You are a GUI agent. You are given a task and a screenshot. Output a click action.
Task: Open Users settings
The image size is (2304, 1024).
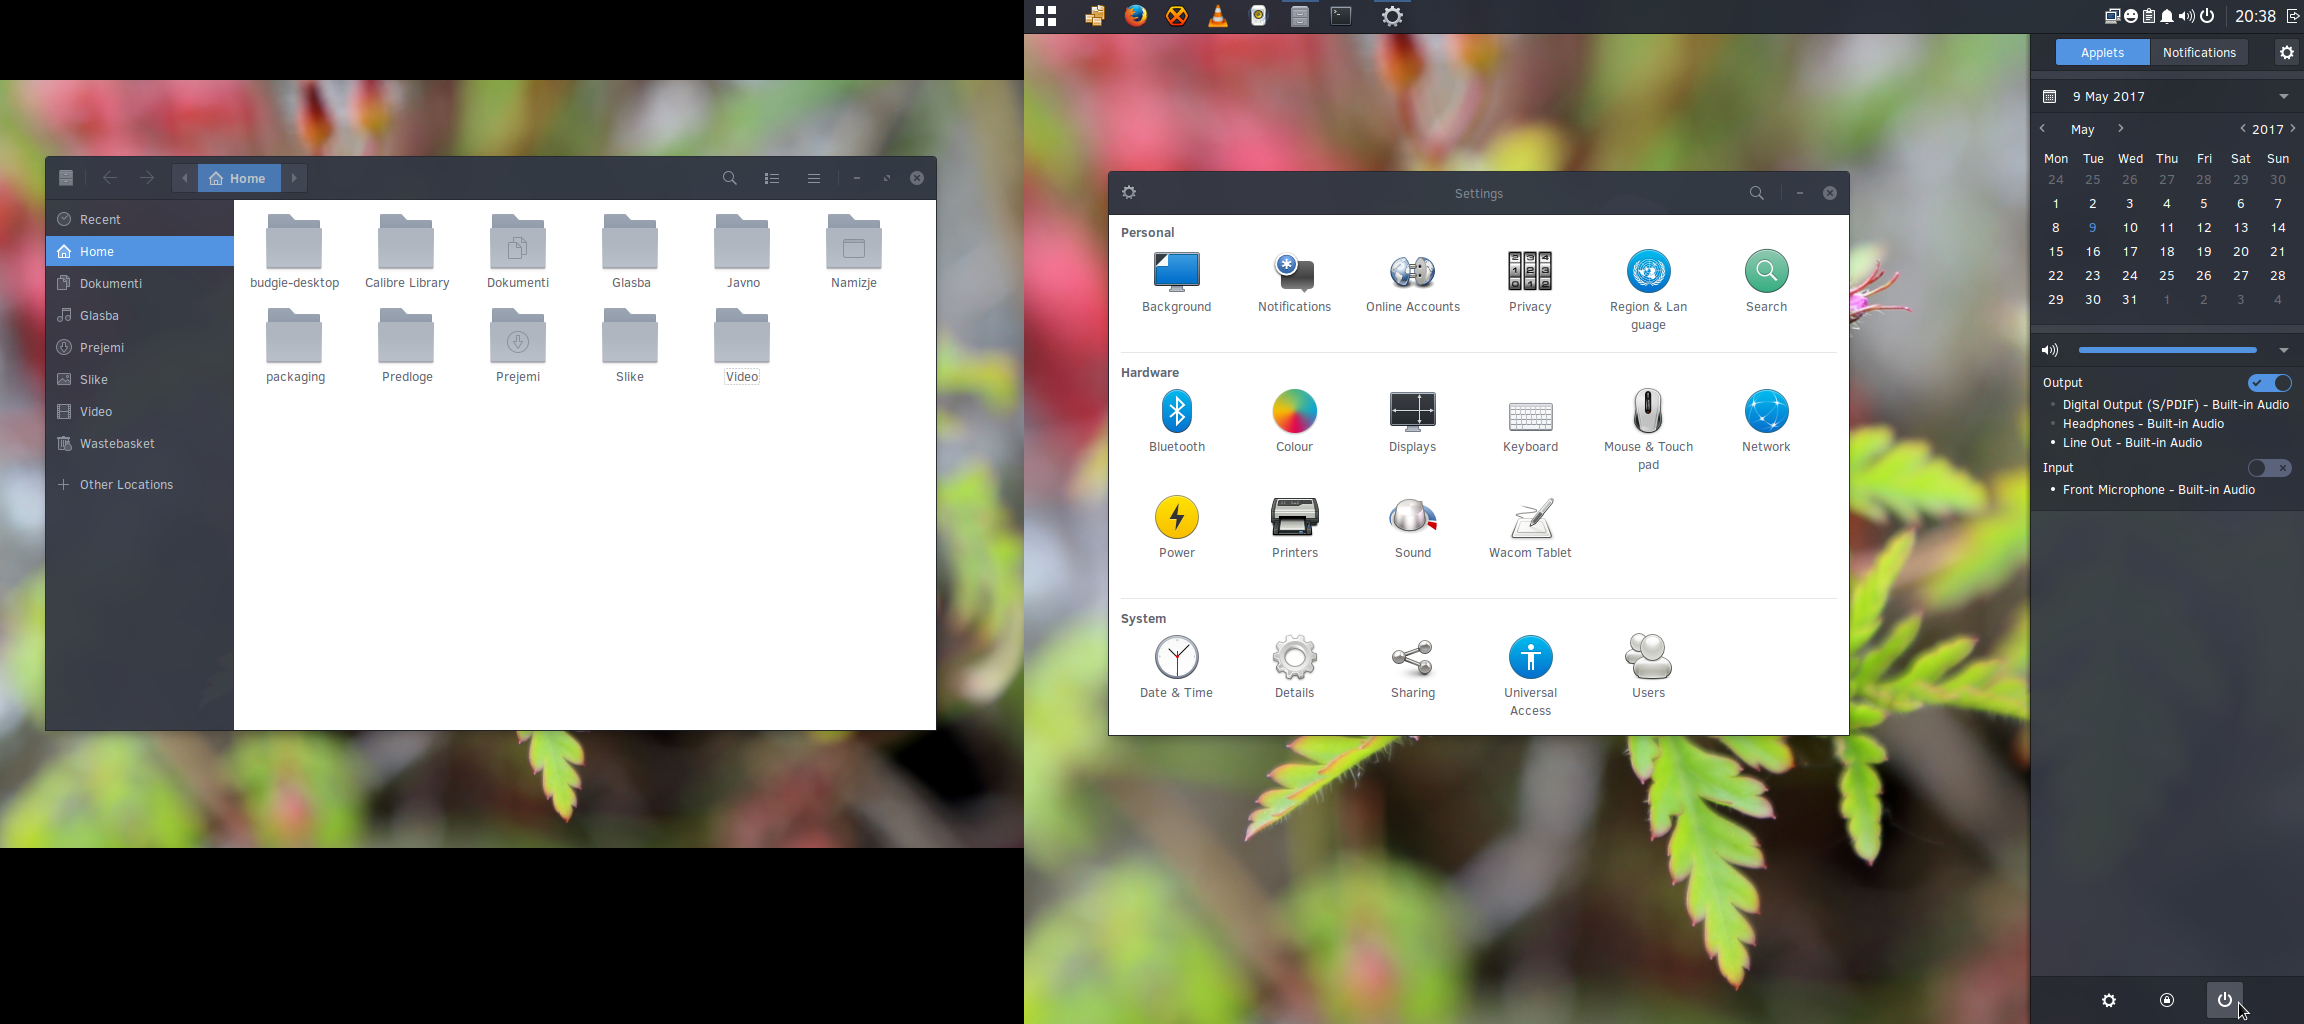[1648, 668]
